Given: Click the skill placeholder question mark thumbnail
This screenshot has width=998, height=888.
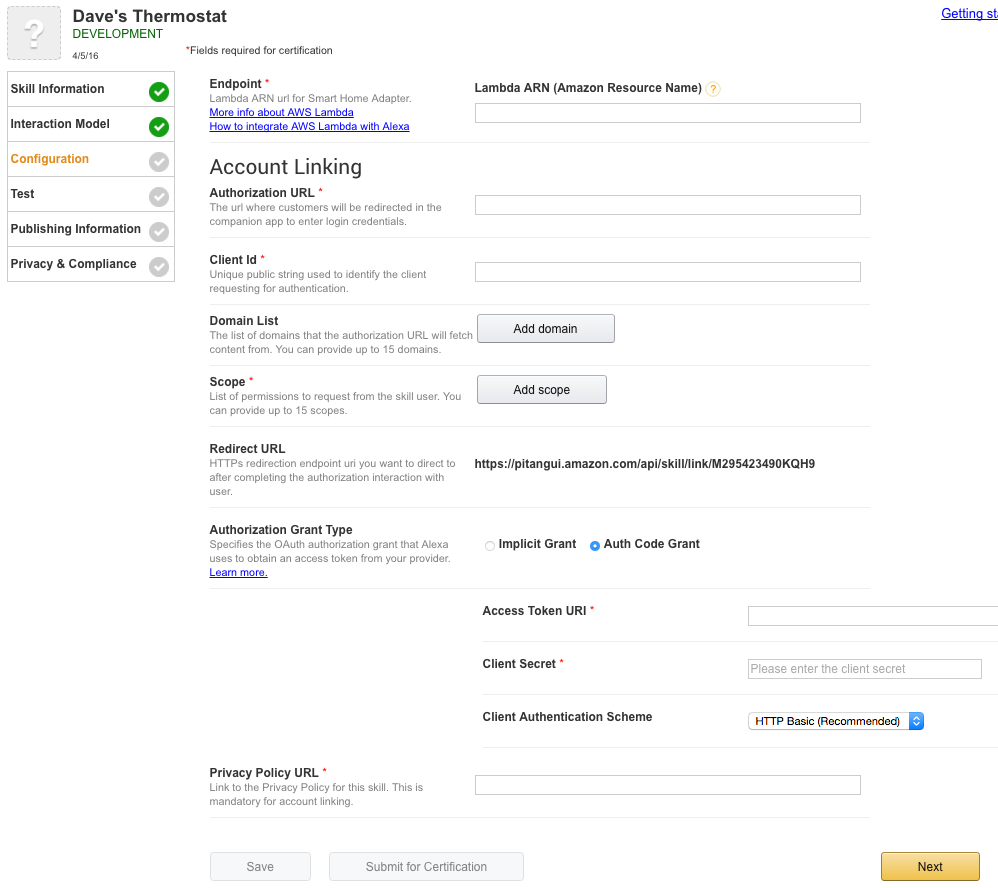Looking at the screenshot, I should (35, 35).
